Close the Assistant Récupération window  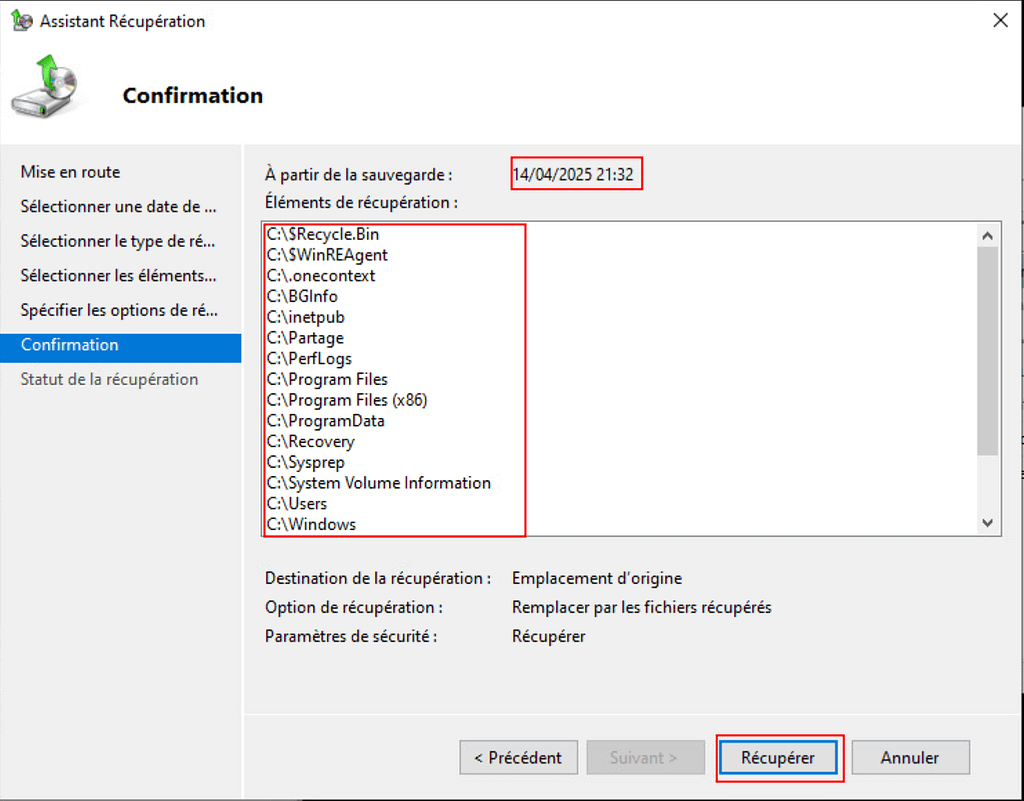999,21
